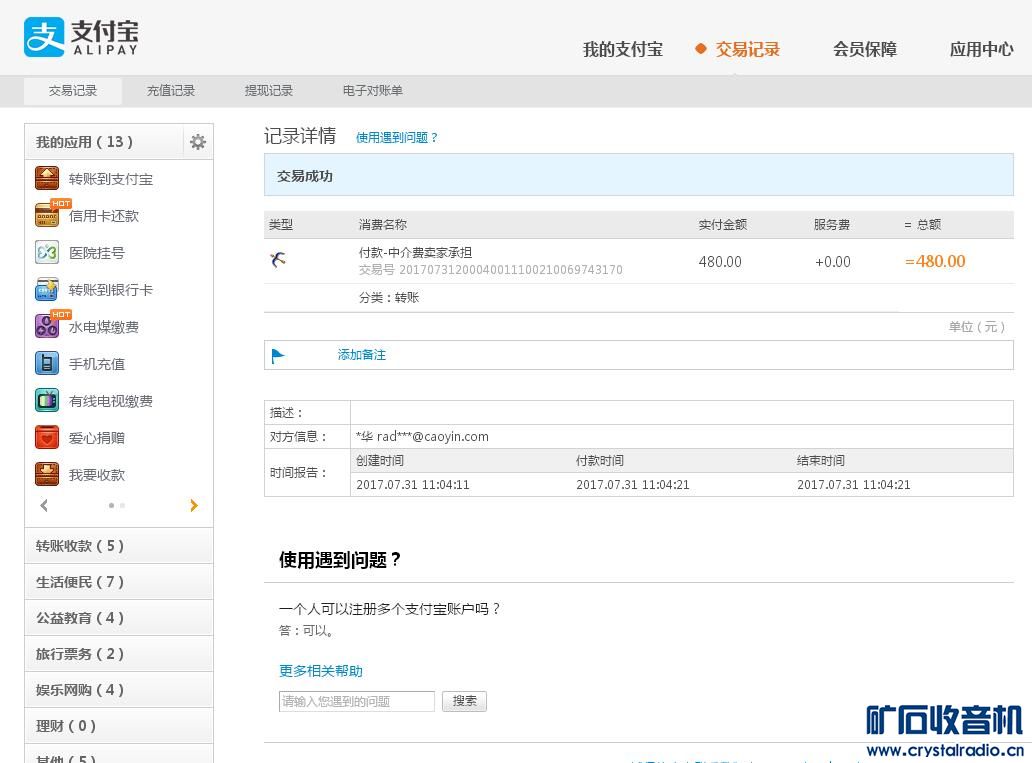Go to next page of apps with the orange arrow
Viewport: 1032px width, 763px height.
pyautogui.click(x=194, y=506)
